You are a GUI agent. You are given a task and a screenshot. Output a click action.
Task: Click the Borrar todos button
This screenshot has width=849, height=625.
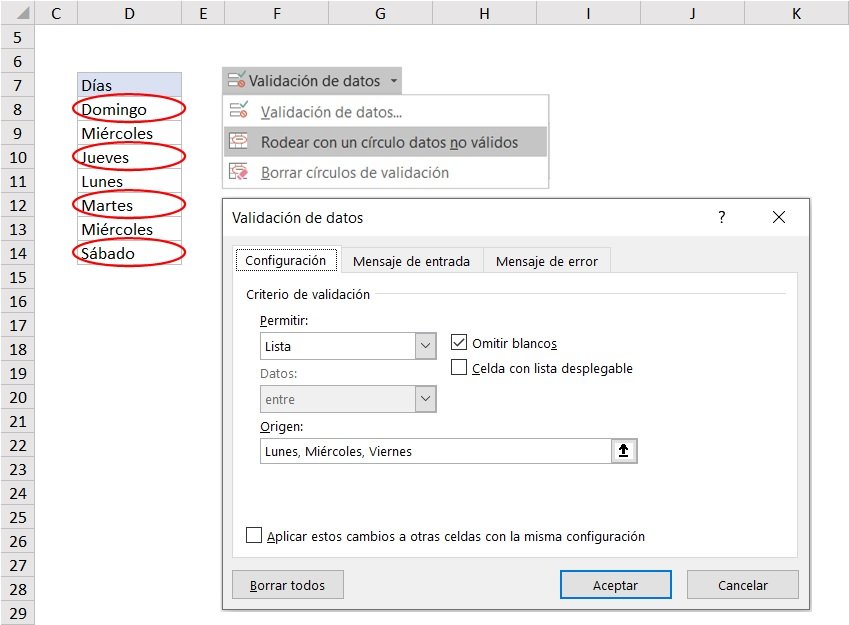(287, 584)
